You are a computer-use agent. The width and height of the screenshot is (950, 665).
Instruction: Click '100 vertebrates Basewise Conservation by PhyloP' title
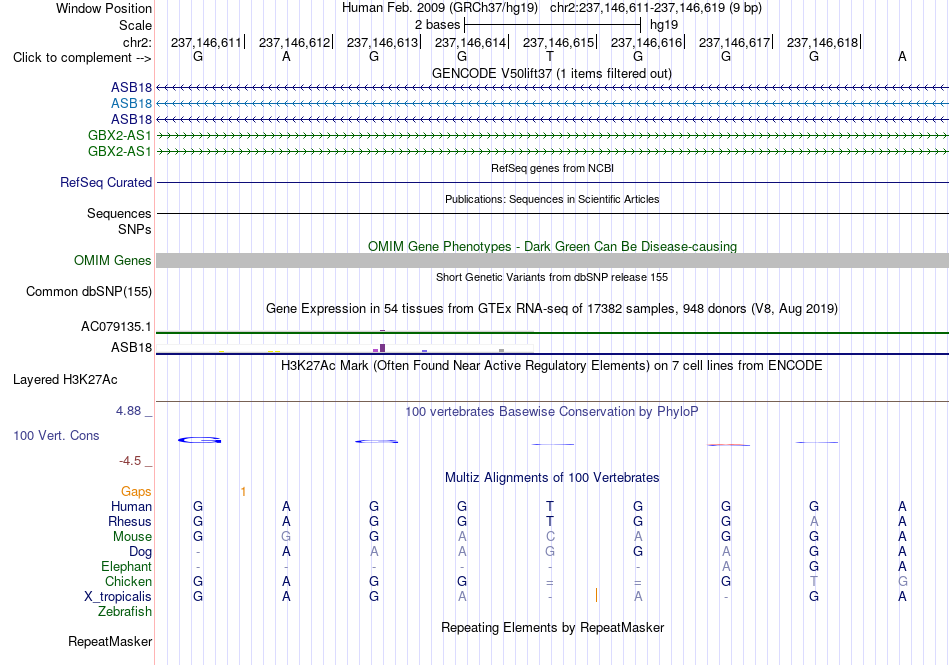tap(552, 412)
